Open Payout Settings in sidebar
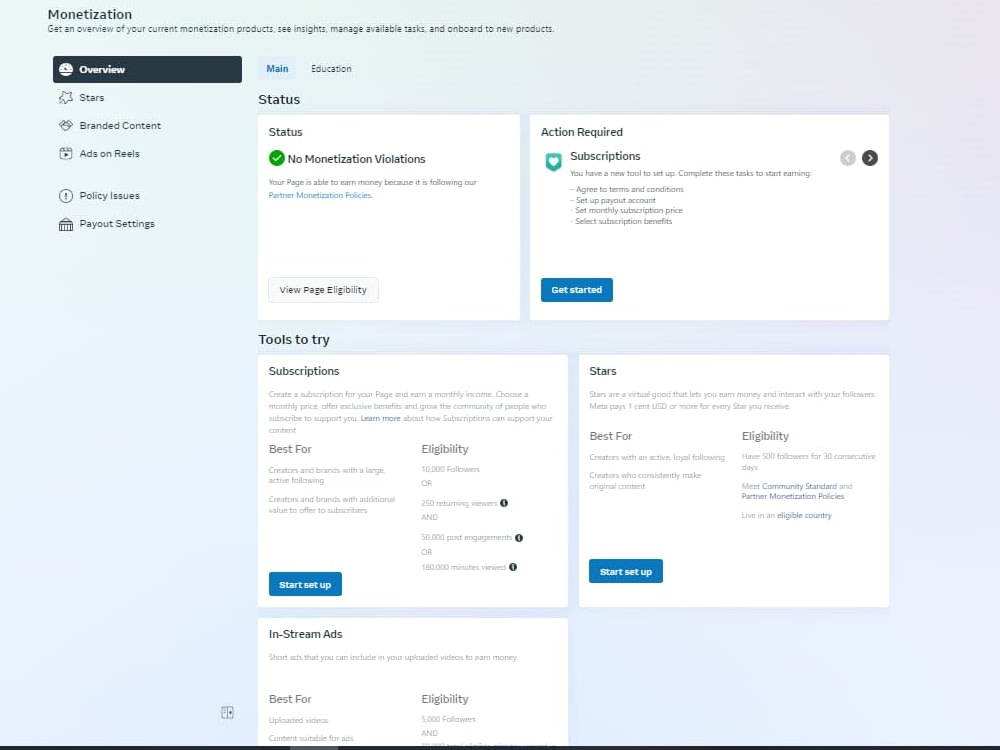The image size is (1000, 750). coord(117,224)
